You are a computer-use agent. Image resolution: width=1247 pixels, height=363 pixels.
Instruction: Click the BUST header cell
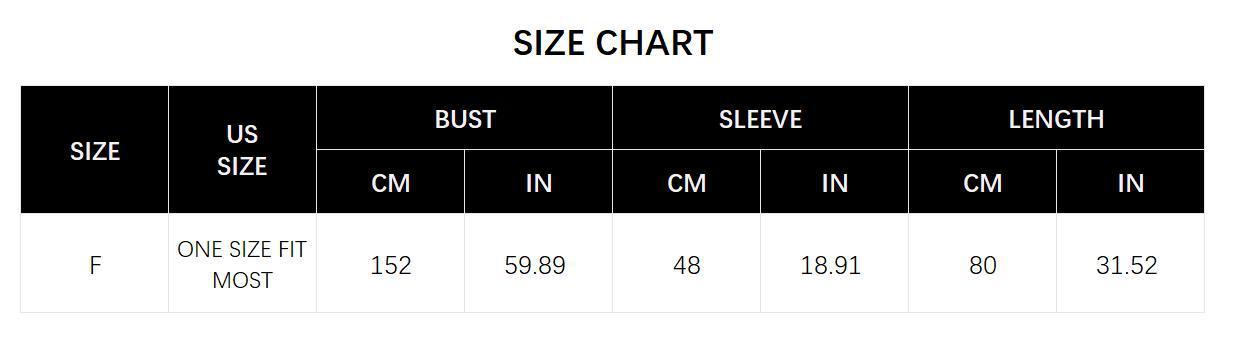coord(465,118)
